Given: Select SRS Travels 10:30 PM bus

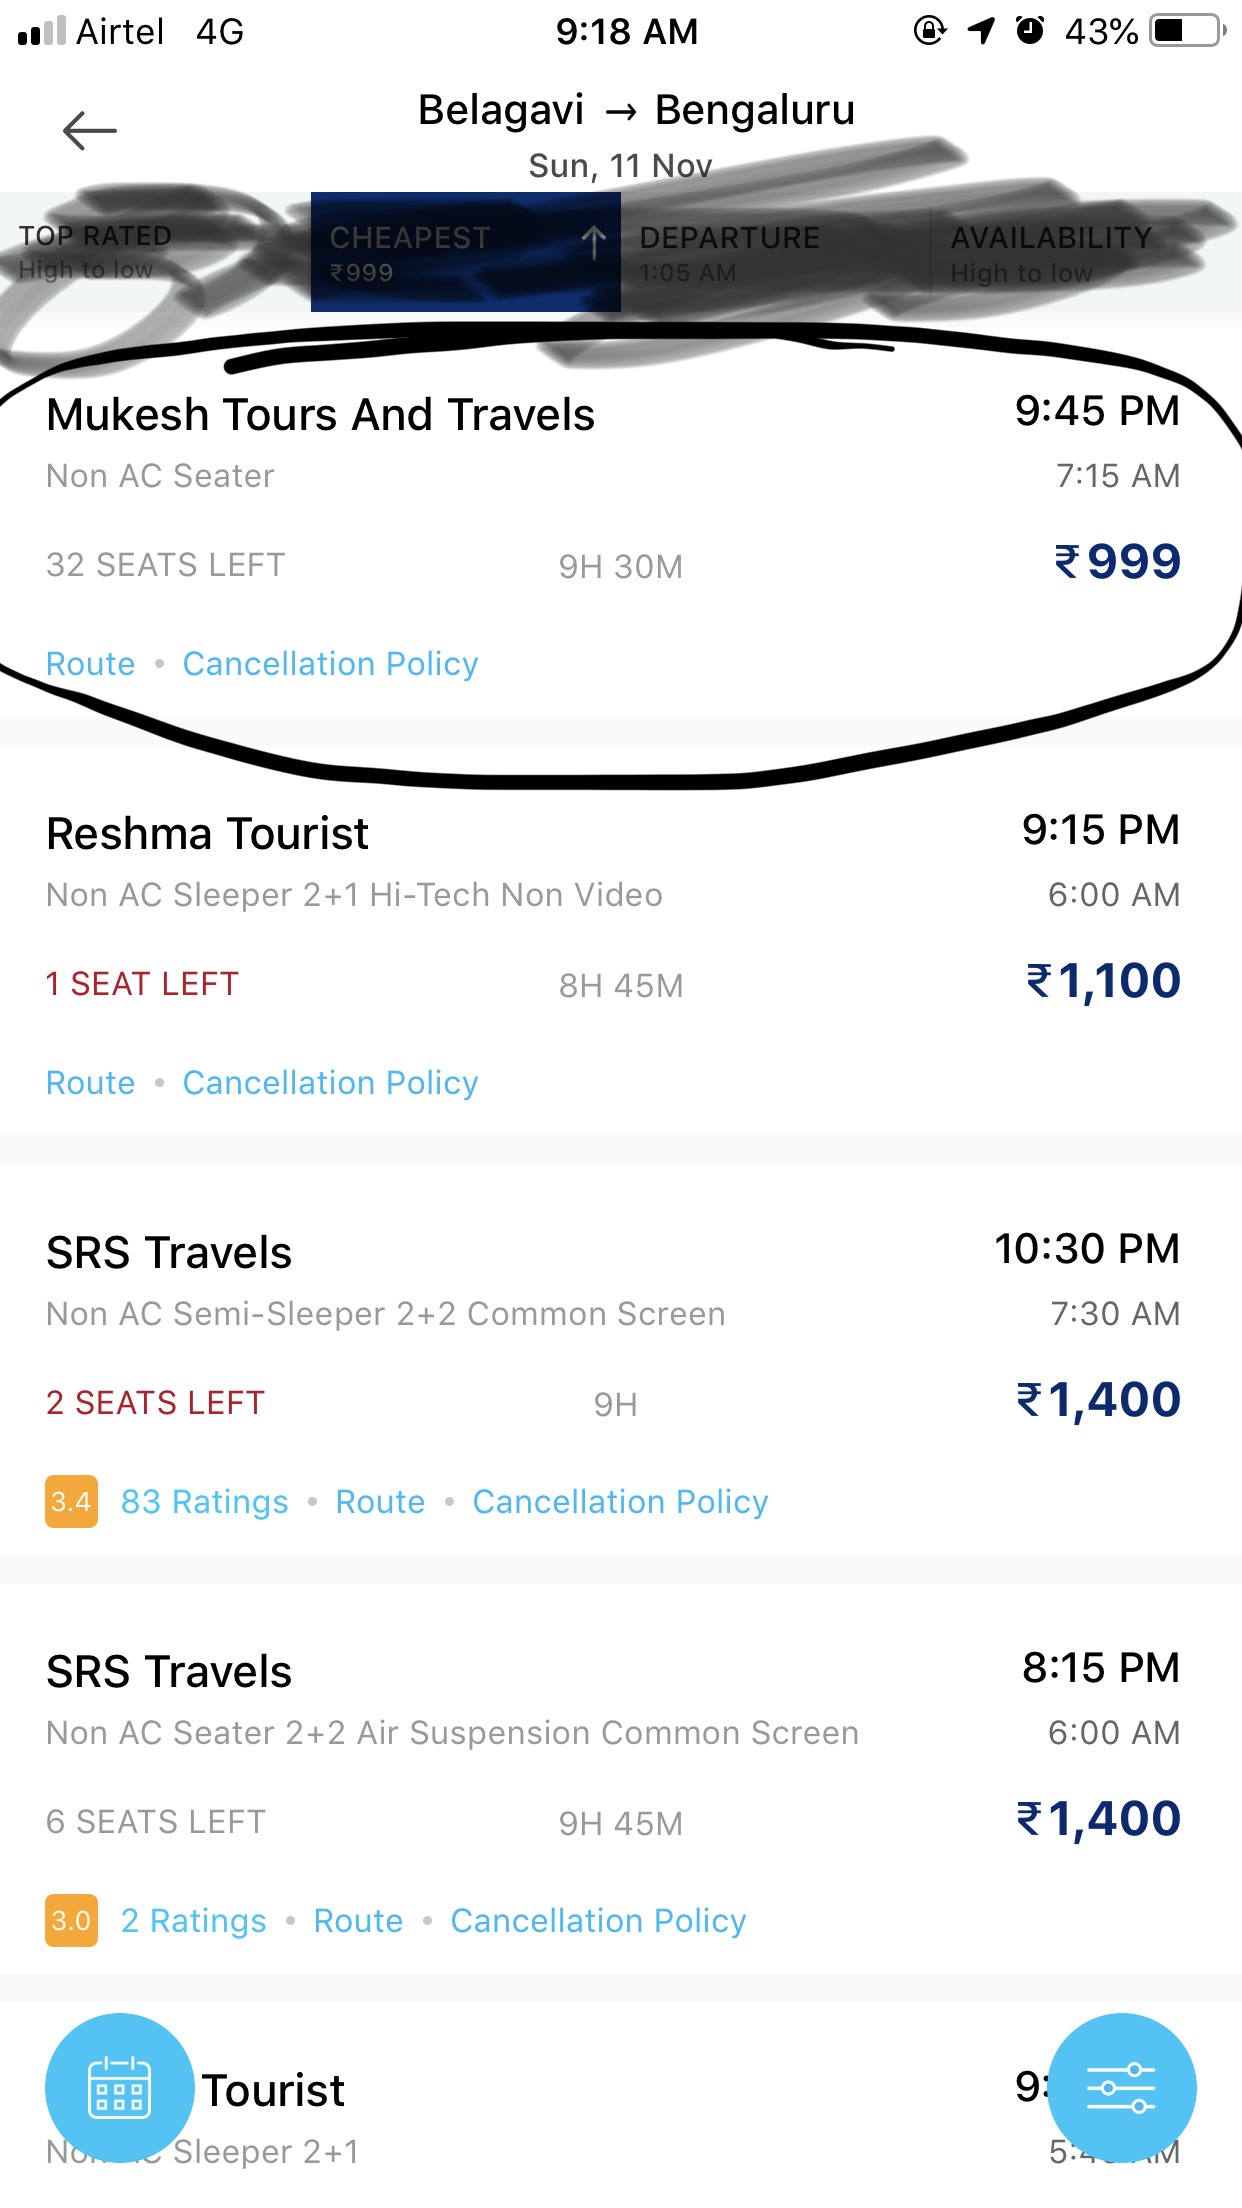Looking at the screenshot, I should (169, 1253).
